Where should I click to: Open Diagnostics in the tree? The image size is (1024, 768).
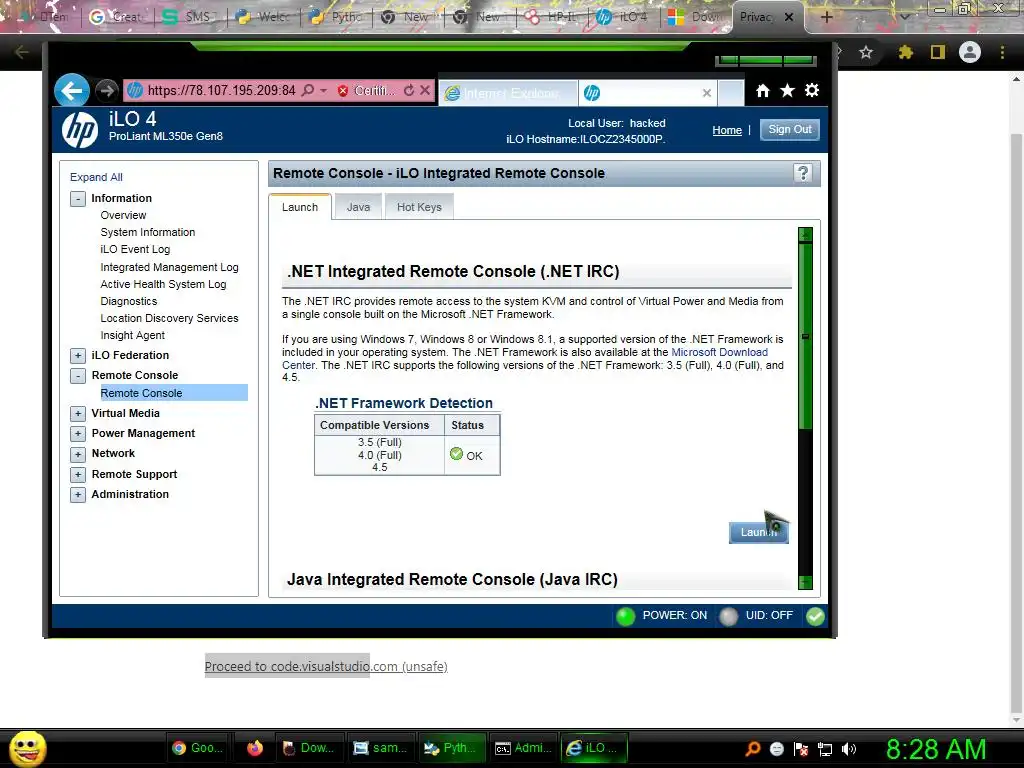pyautogui.click(x=129, y=301)
